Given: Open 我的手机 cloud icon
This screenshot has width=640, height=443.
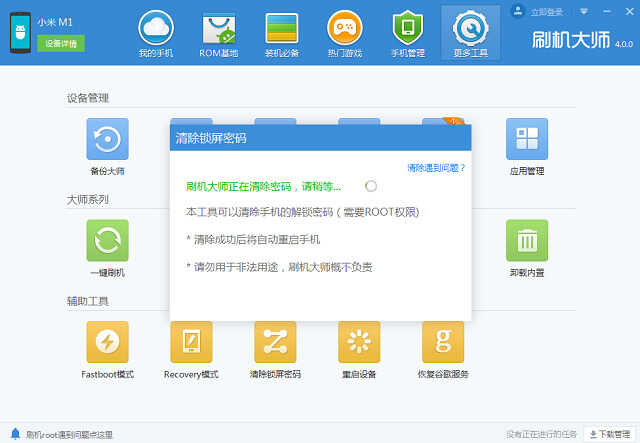Looking at the screenshot, I should tap(156, 28).
